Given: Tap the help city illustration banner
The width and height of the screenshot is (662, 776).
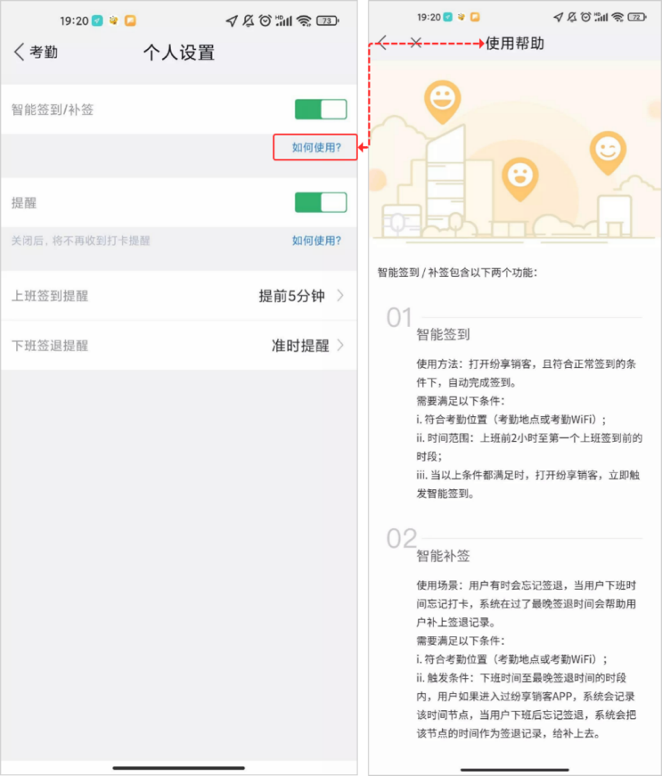Looking at the screenshot, I should (515, 153).
